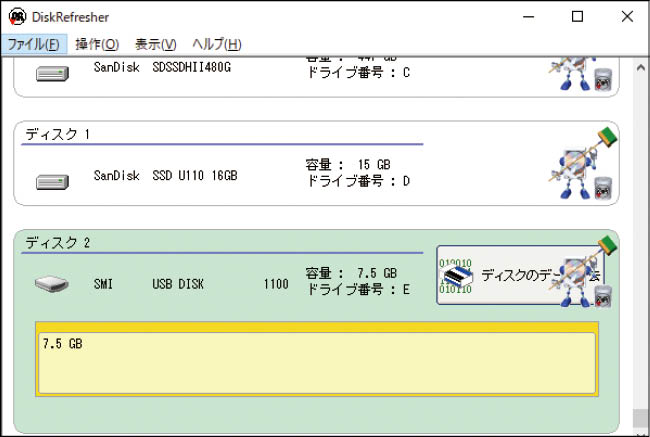This screenshot has height=437, width=650.
Task: Click the ディスク 2 header label
Action: click(58, 242)
